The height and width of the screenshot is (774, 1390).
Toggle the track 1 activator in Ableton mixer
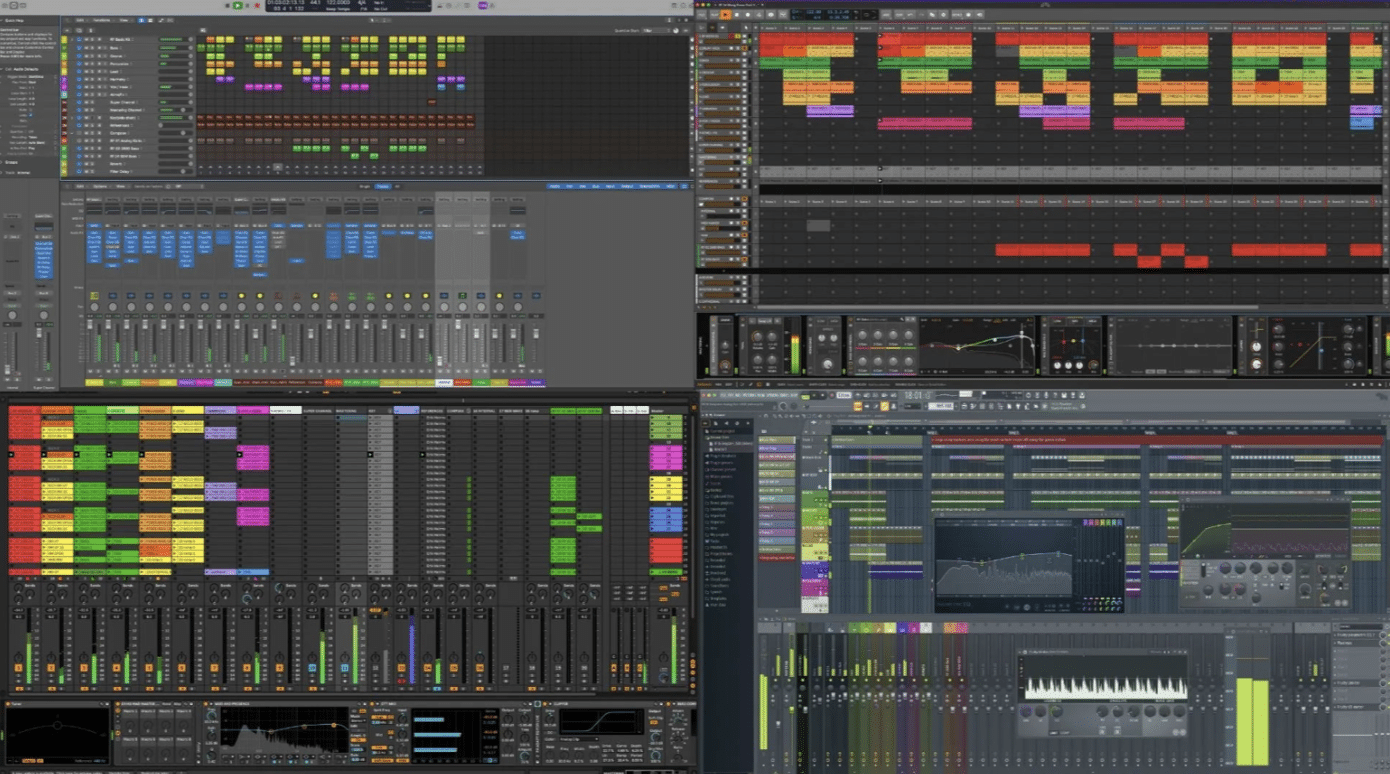[17, 668]
